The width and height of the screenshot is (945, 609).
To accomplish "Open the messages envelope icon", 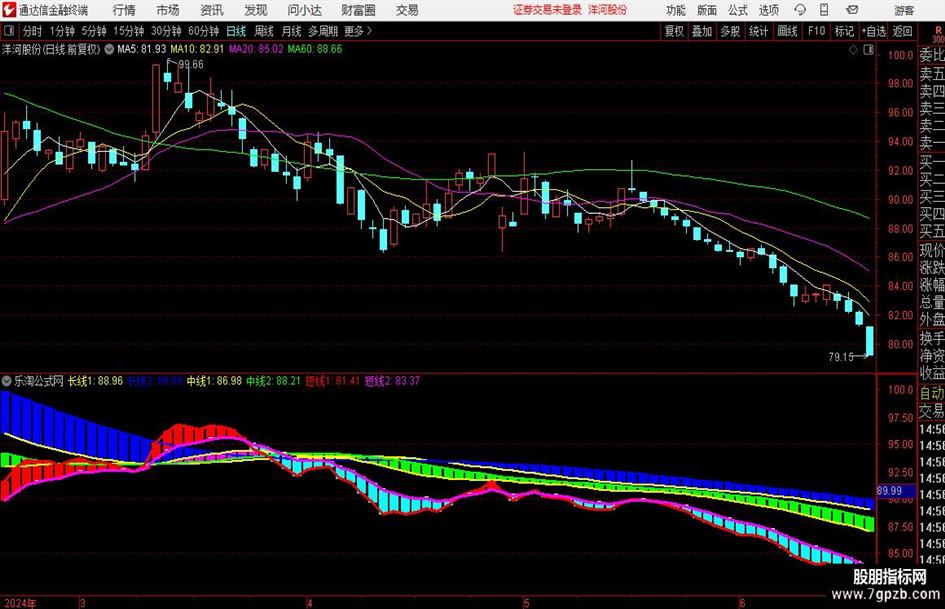I will [852, 10].
